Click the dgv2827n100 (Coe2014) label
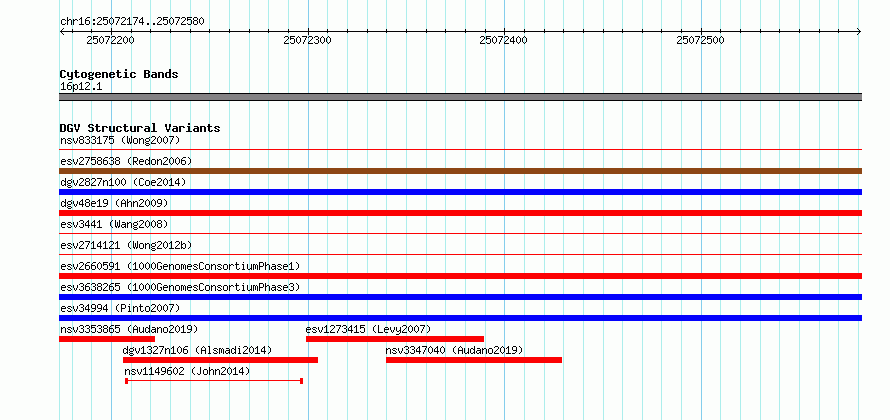Image resolution: width=890 pixels, height=420 pixels. point(123,182)
